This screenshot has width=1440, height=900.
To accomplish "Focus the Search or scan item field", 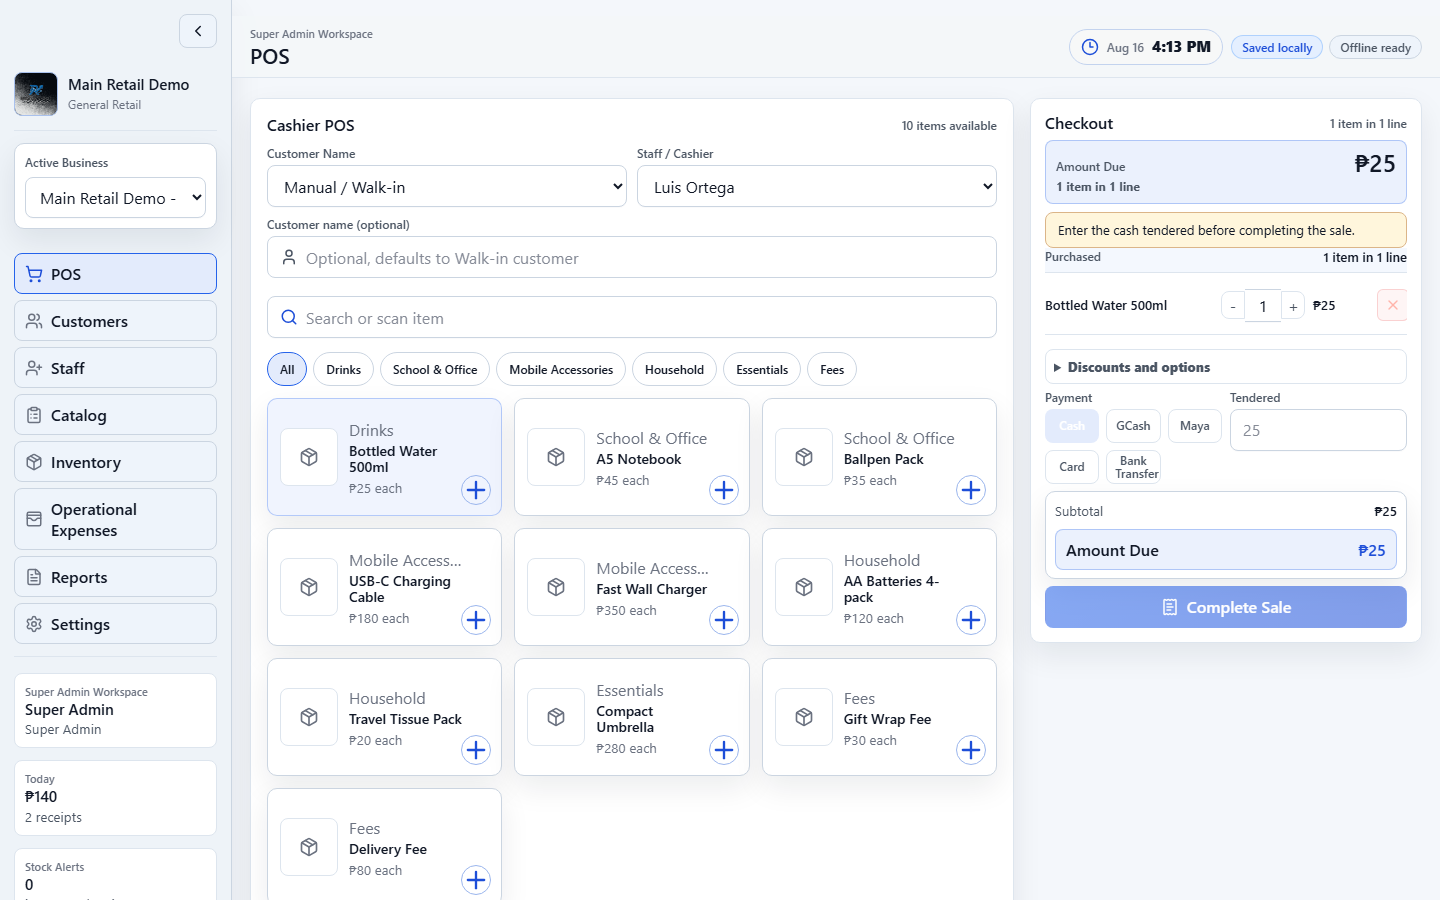I will coord(632,318).
